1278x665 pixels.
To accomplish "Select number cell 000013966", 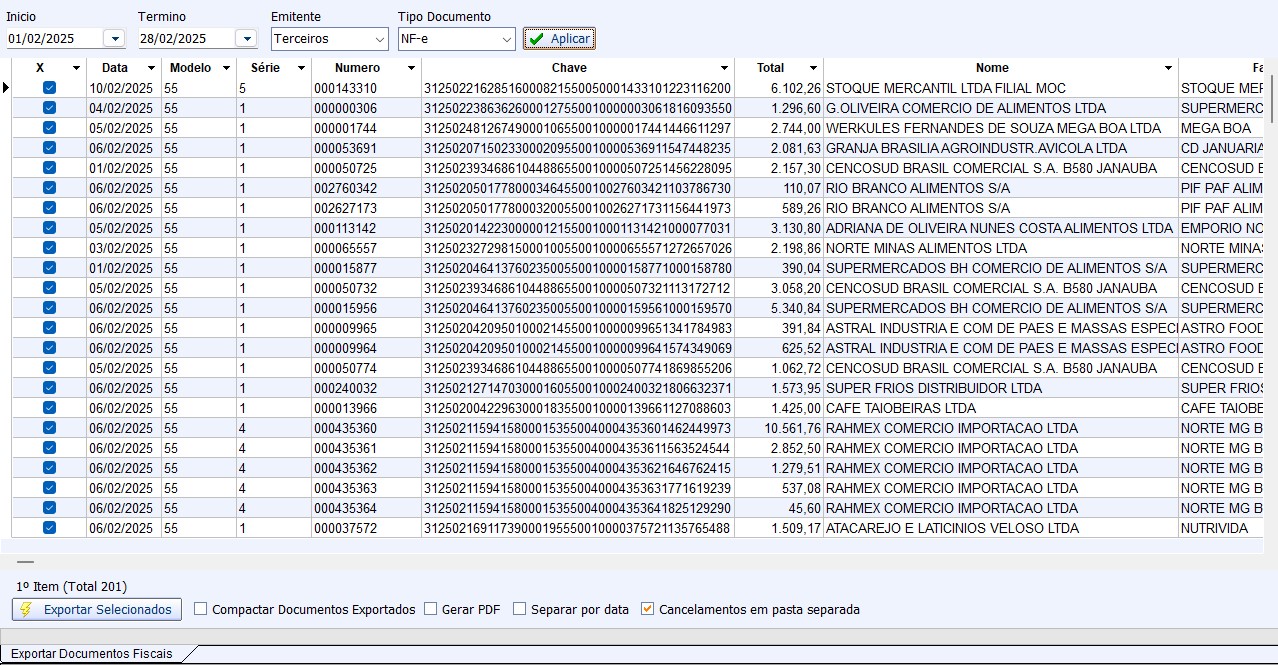I will tap(366, 408).
